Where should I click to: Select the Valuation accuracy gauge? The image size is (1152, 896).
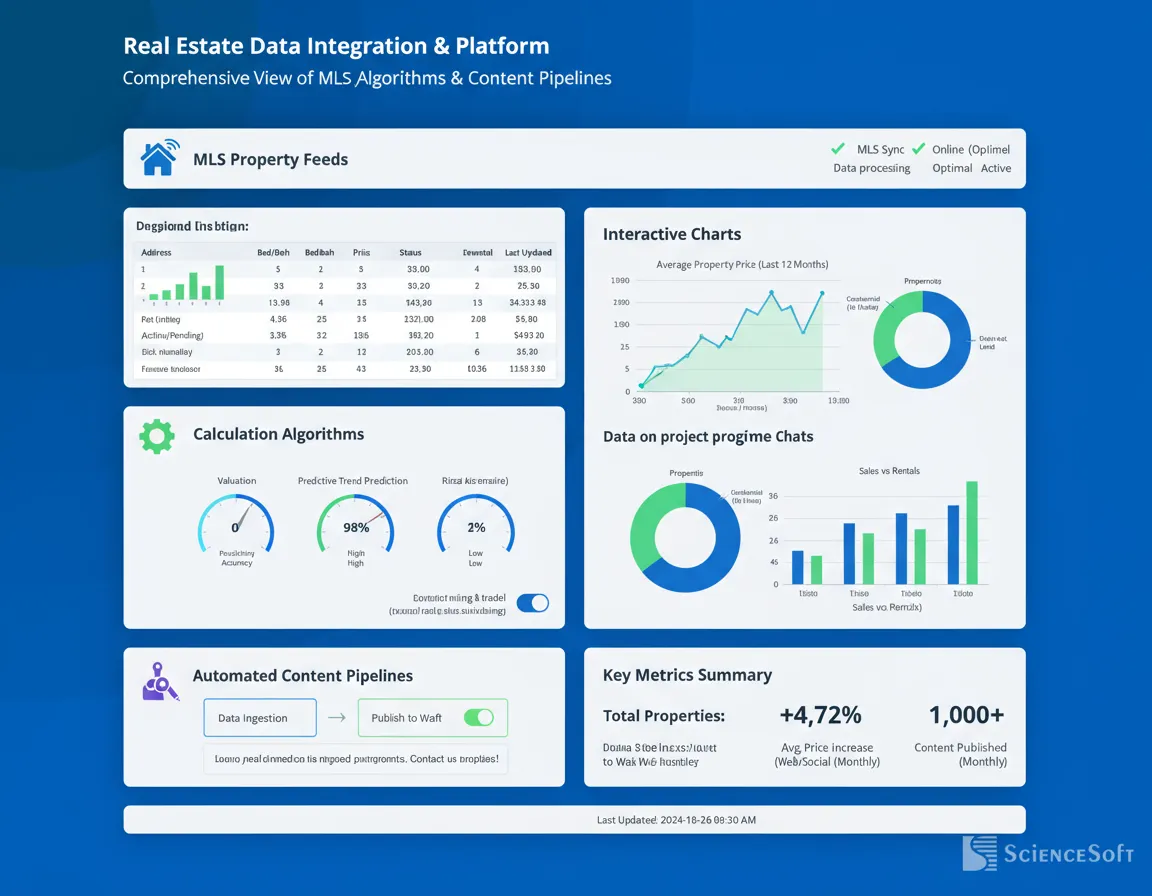237,525
